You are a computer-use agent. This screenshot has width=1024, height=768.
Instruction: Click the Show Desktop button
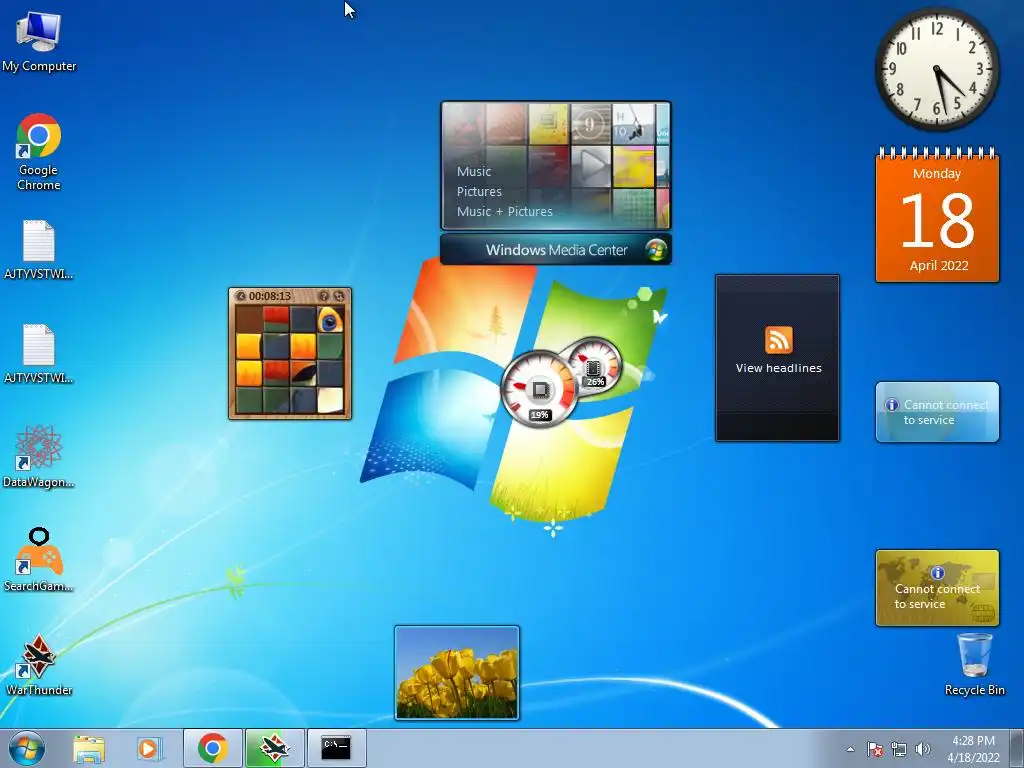point(1017,748)
